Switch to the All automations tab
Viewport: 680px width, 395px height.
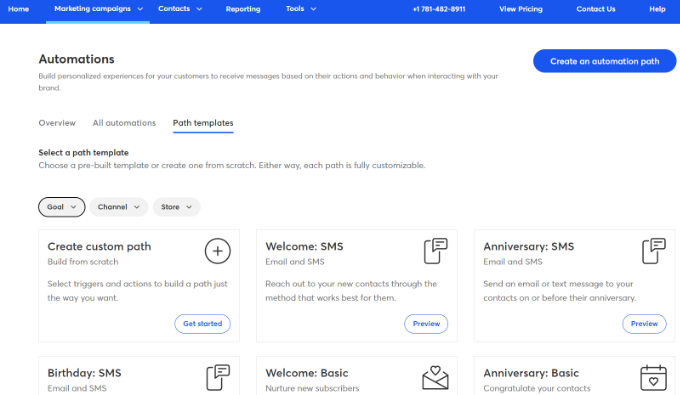[124, 123]
